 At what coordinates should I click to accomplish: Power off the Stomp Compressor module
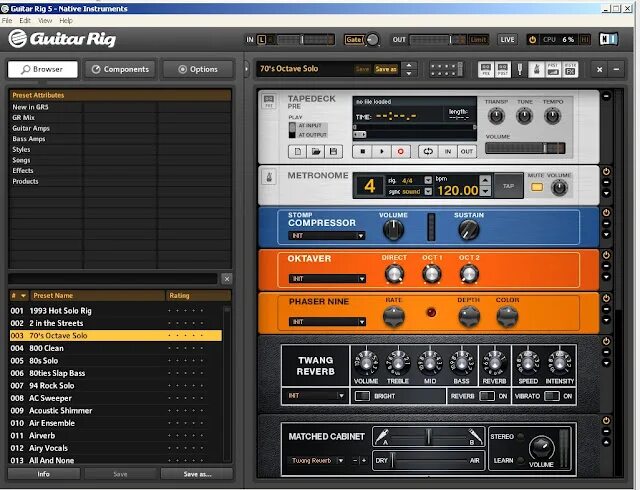tap(606, 213)
